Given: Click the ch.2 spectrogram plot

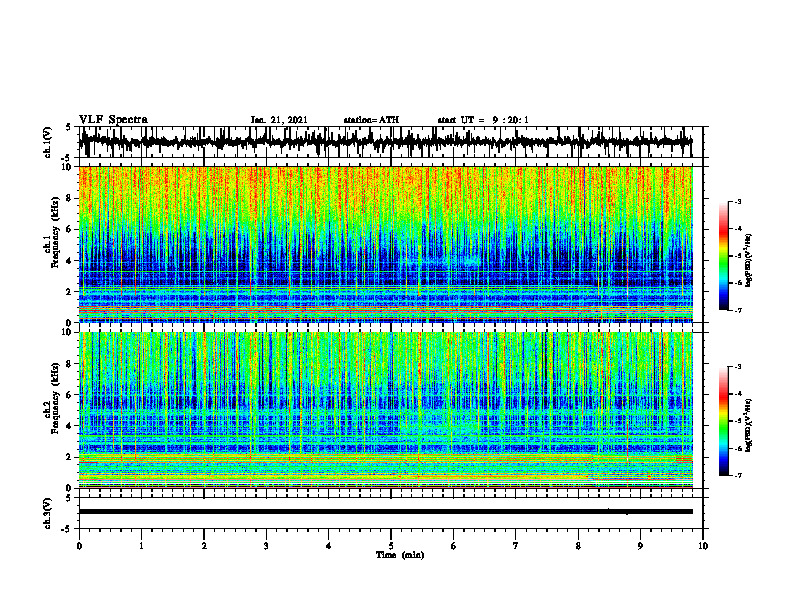Looking at the screenshot, I should click(386, 410).
